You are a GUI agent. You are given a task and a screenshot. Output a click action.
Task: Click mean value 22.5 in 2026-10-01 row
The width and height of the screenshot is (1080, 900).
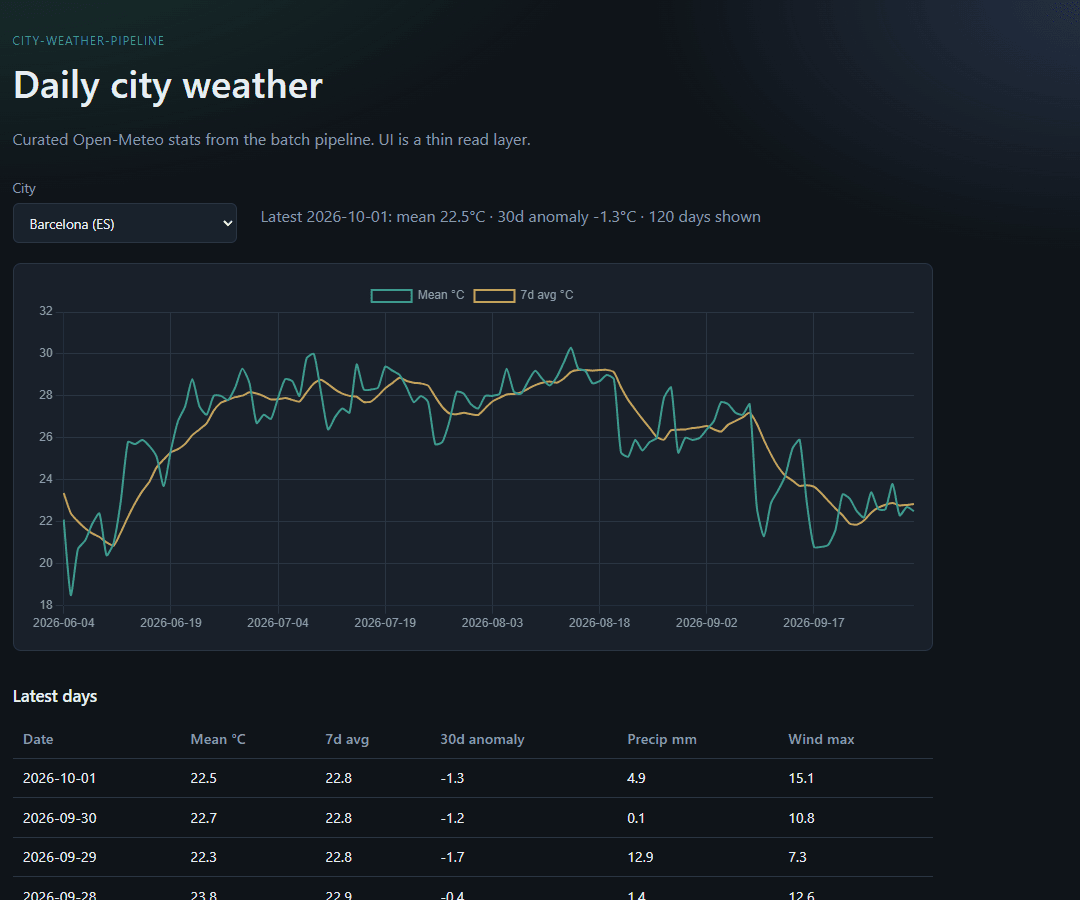[x=203, y=778]
